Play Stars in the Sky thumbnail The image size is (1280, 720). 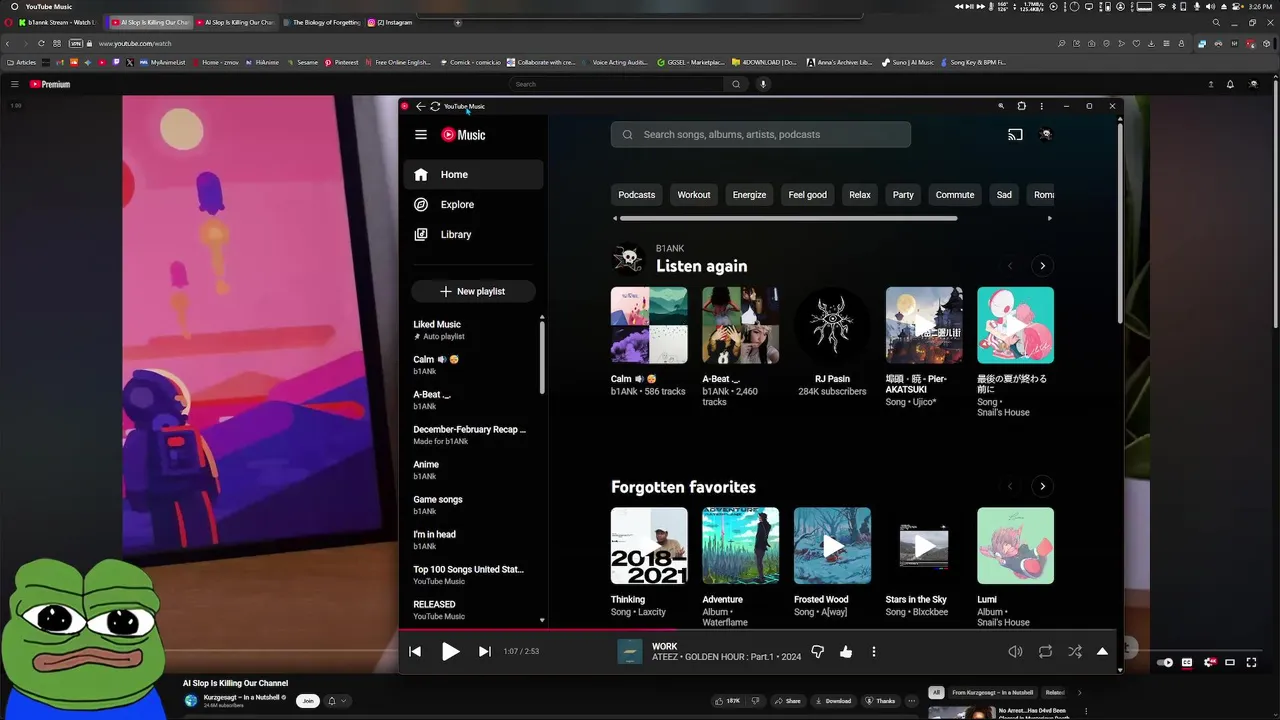click(924, 546)
